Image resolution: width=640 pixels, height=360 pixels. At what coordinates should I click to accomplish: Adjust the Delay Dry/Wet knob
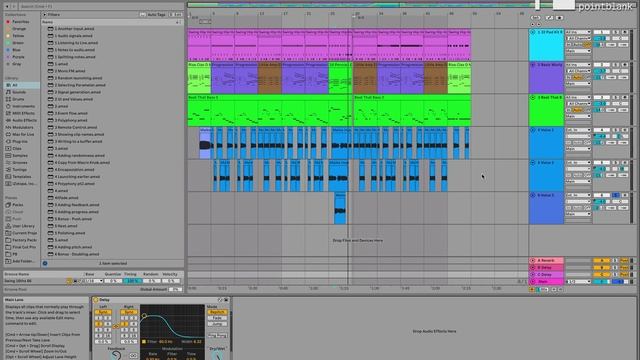(x=217, y=356)
